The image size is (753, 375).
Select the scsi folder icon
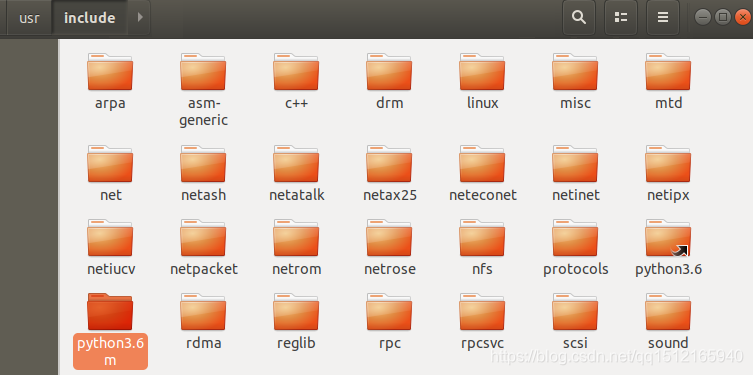pos(575,312)
